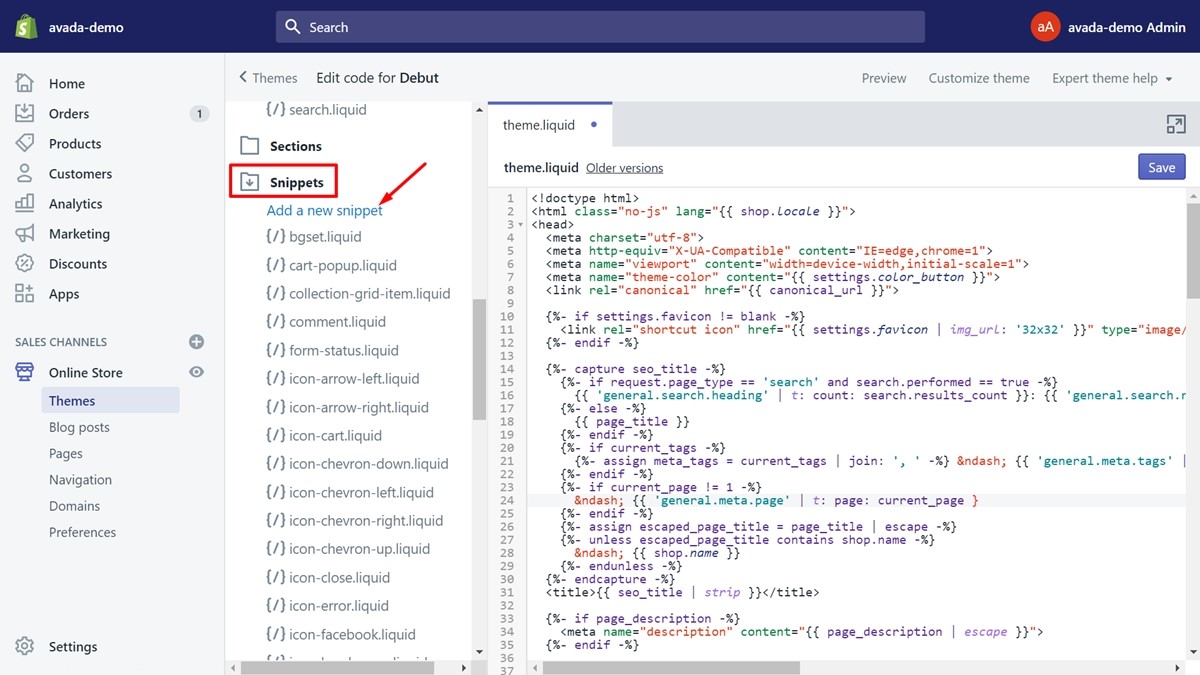This screenshot has width=1200, height=675.
Task: Open the Domains menu item
Action: [x=74, y=506]
